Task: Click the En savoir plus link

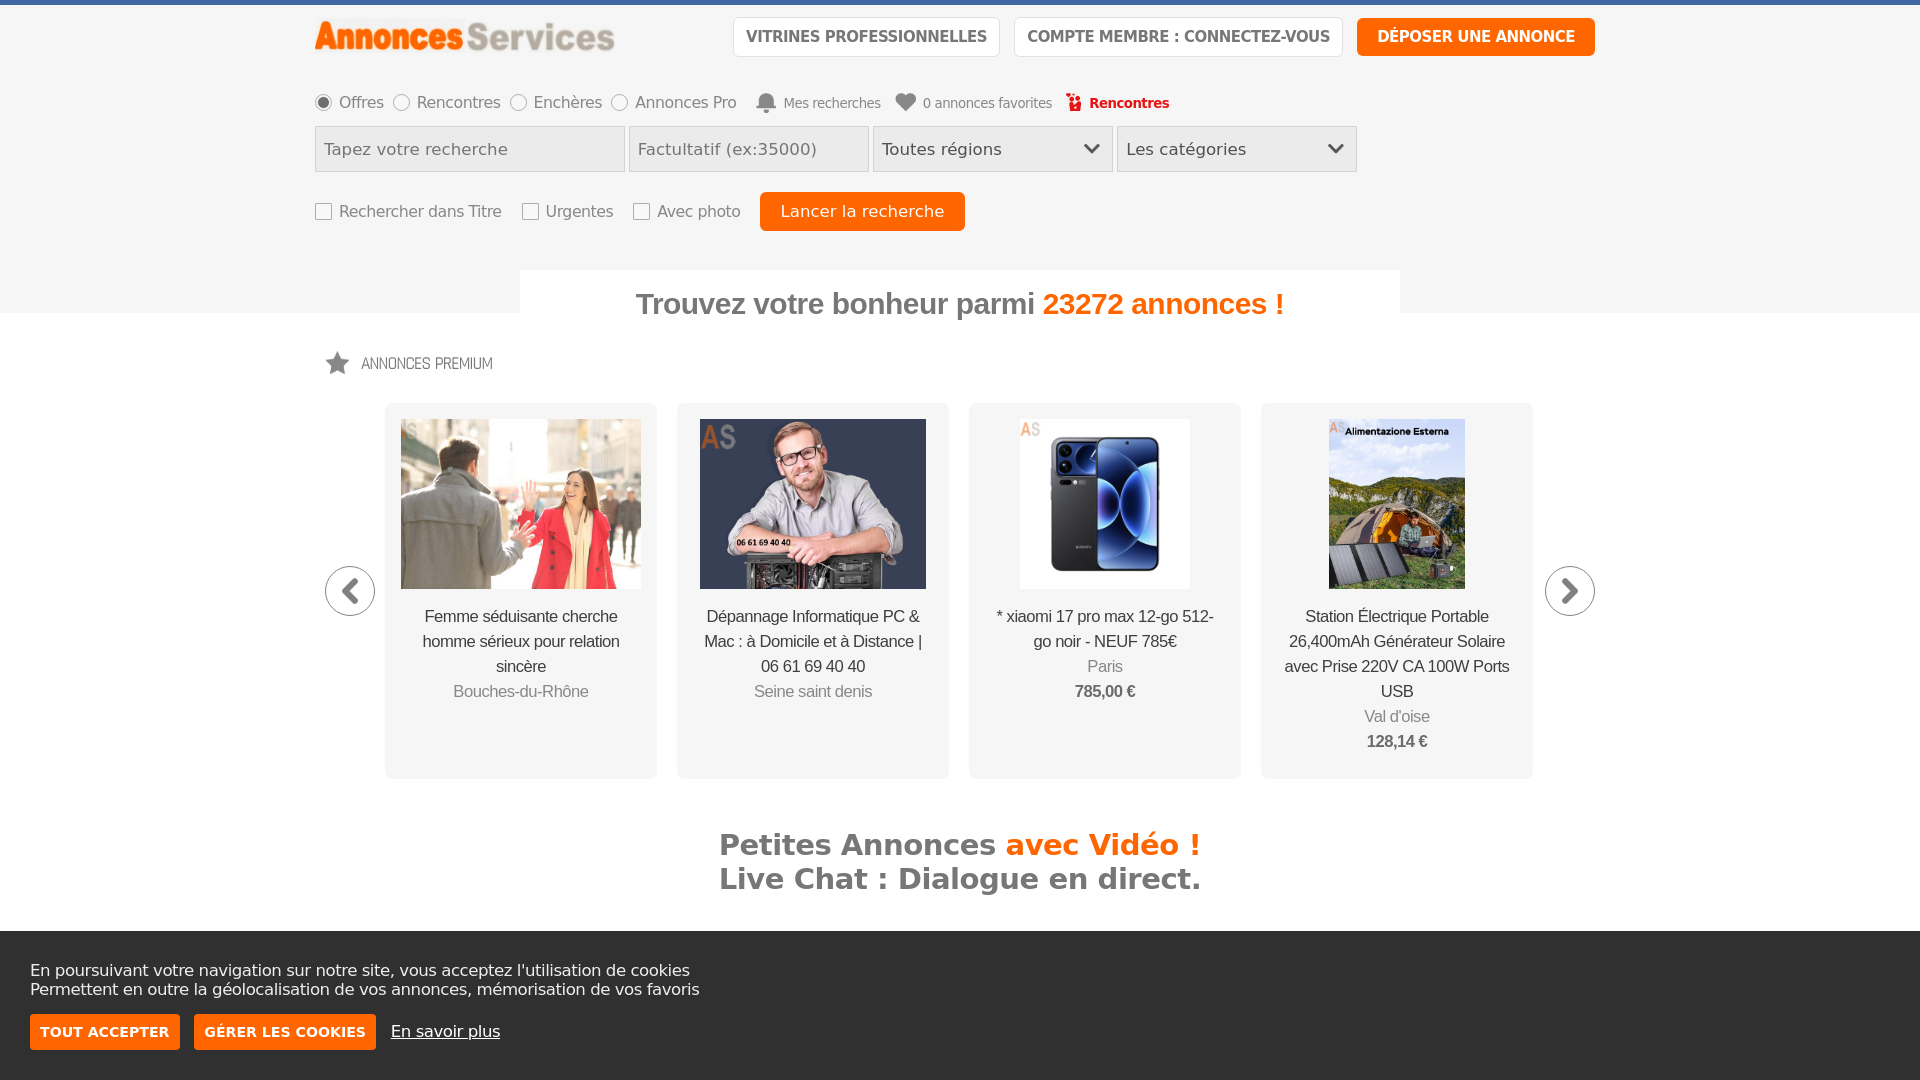Action: [445, 1031]
